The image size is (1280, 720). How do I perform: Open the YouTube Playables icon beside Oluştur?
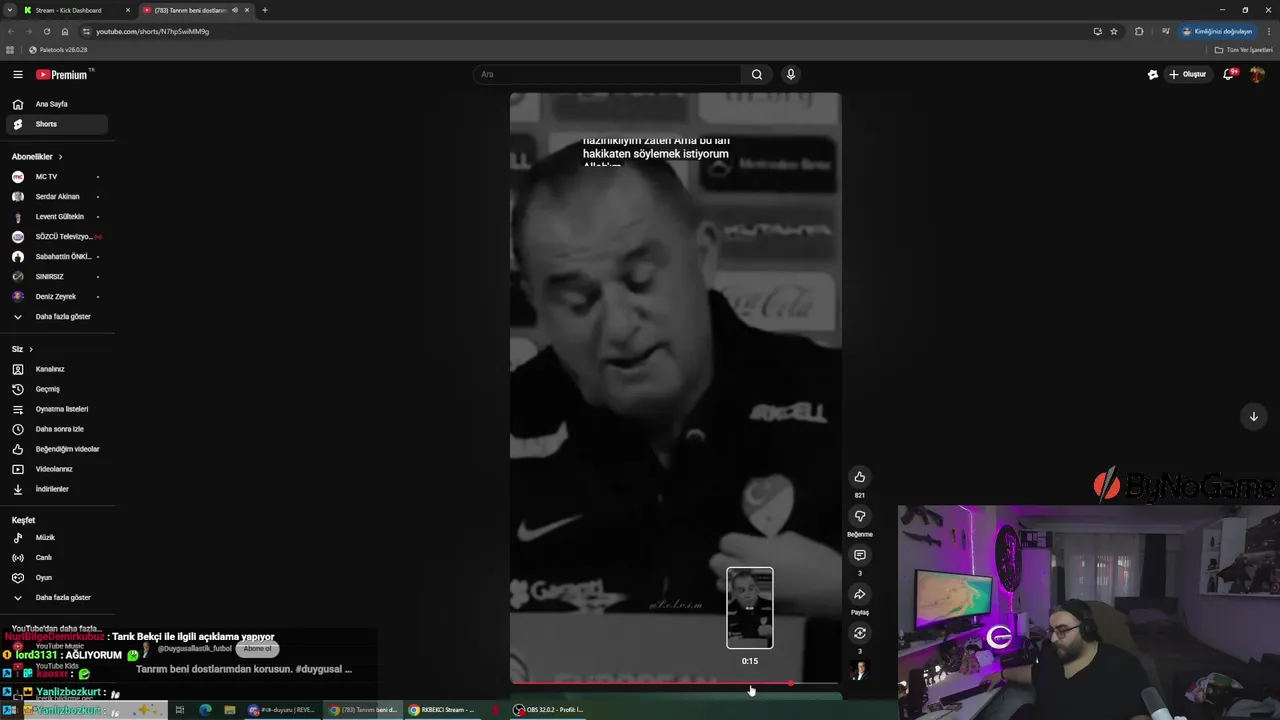point(1152,75)
